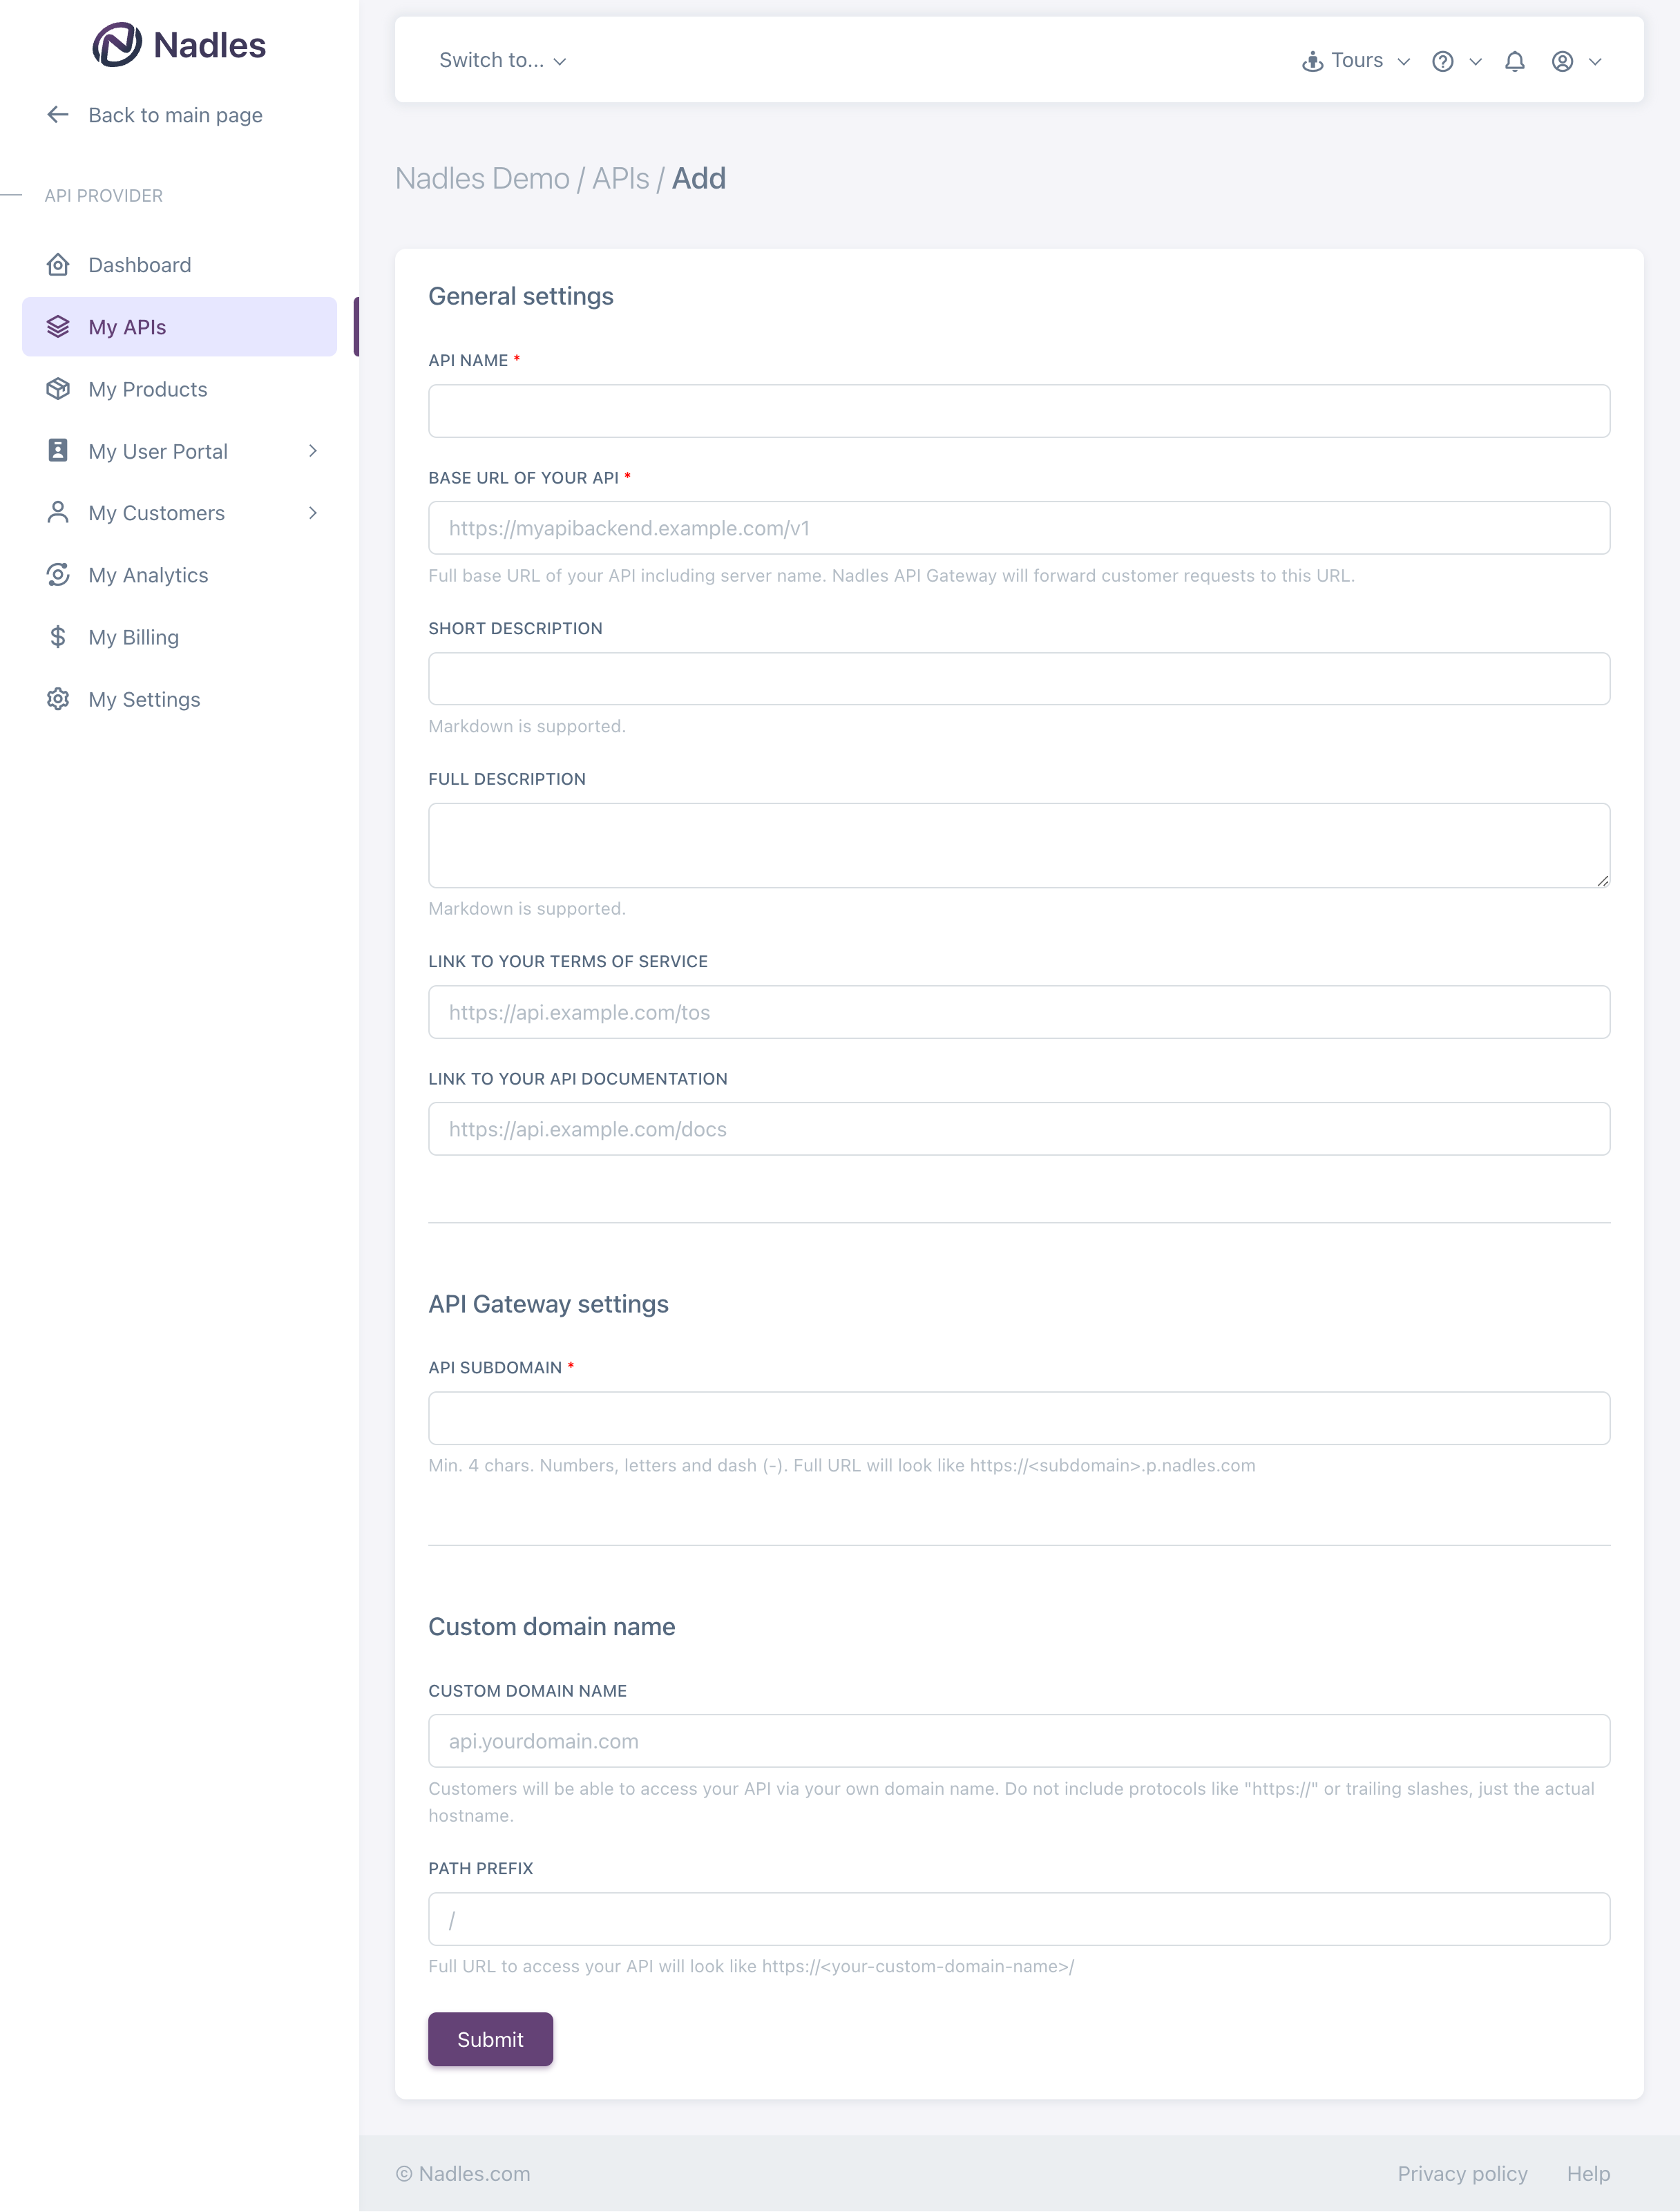
Task: Click the back arrow icon
Action: (58, 115)
